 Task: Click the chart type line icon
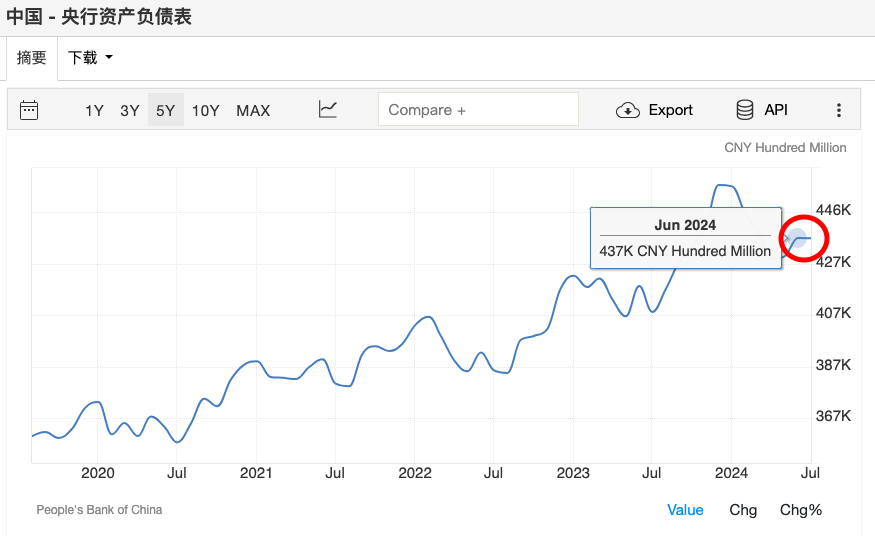[x=328, y=110]
